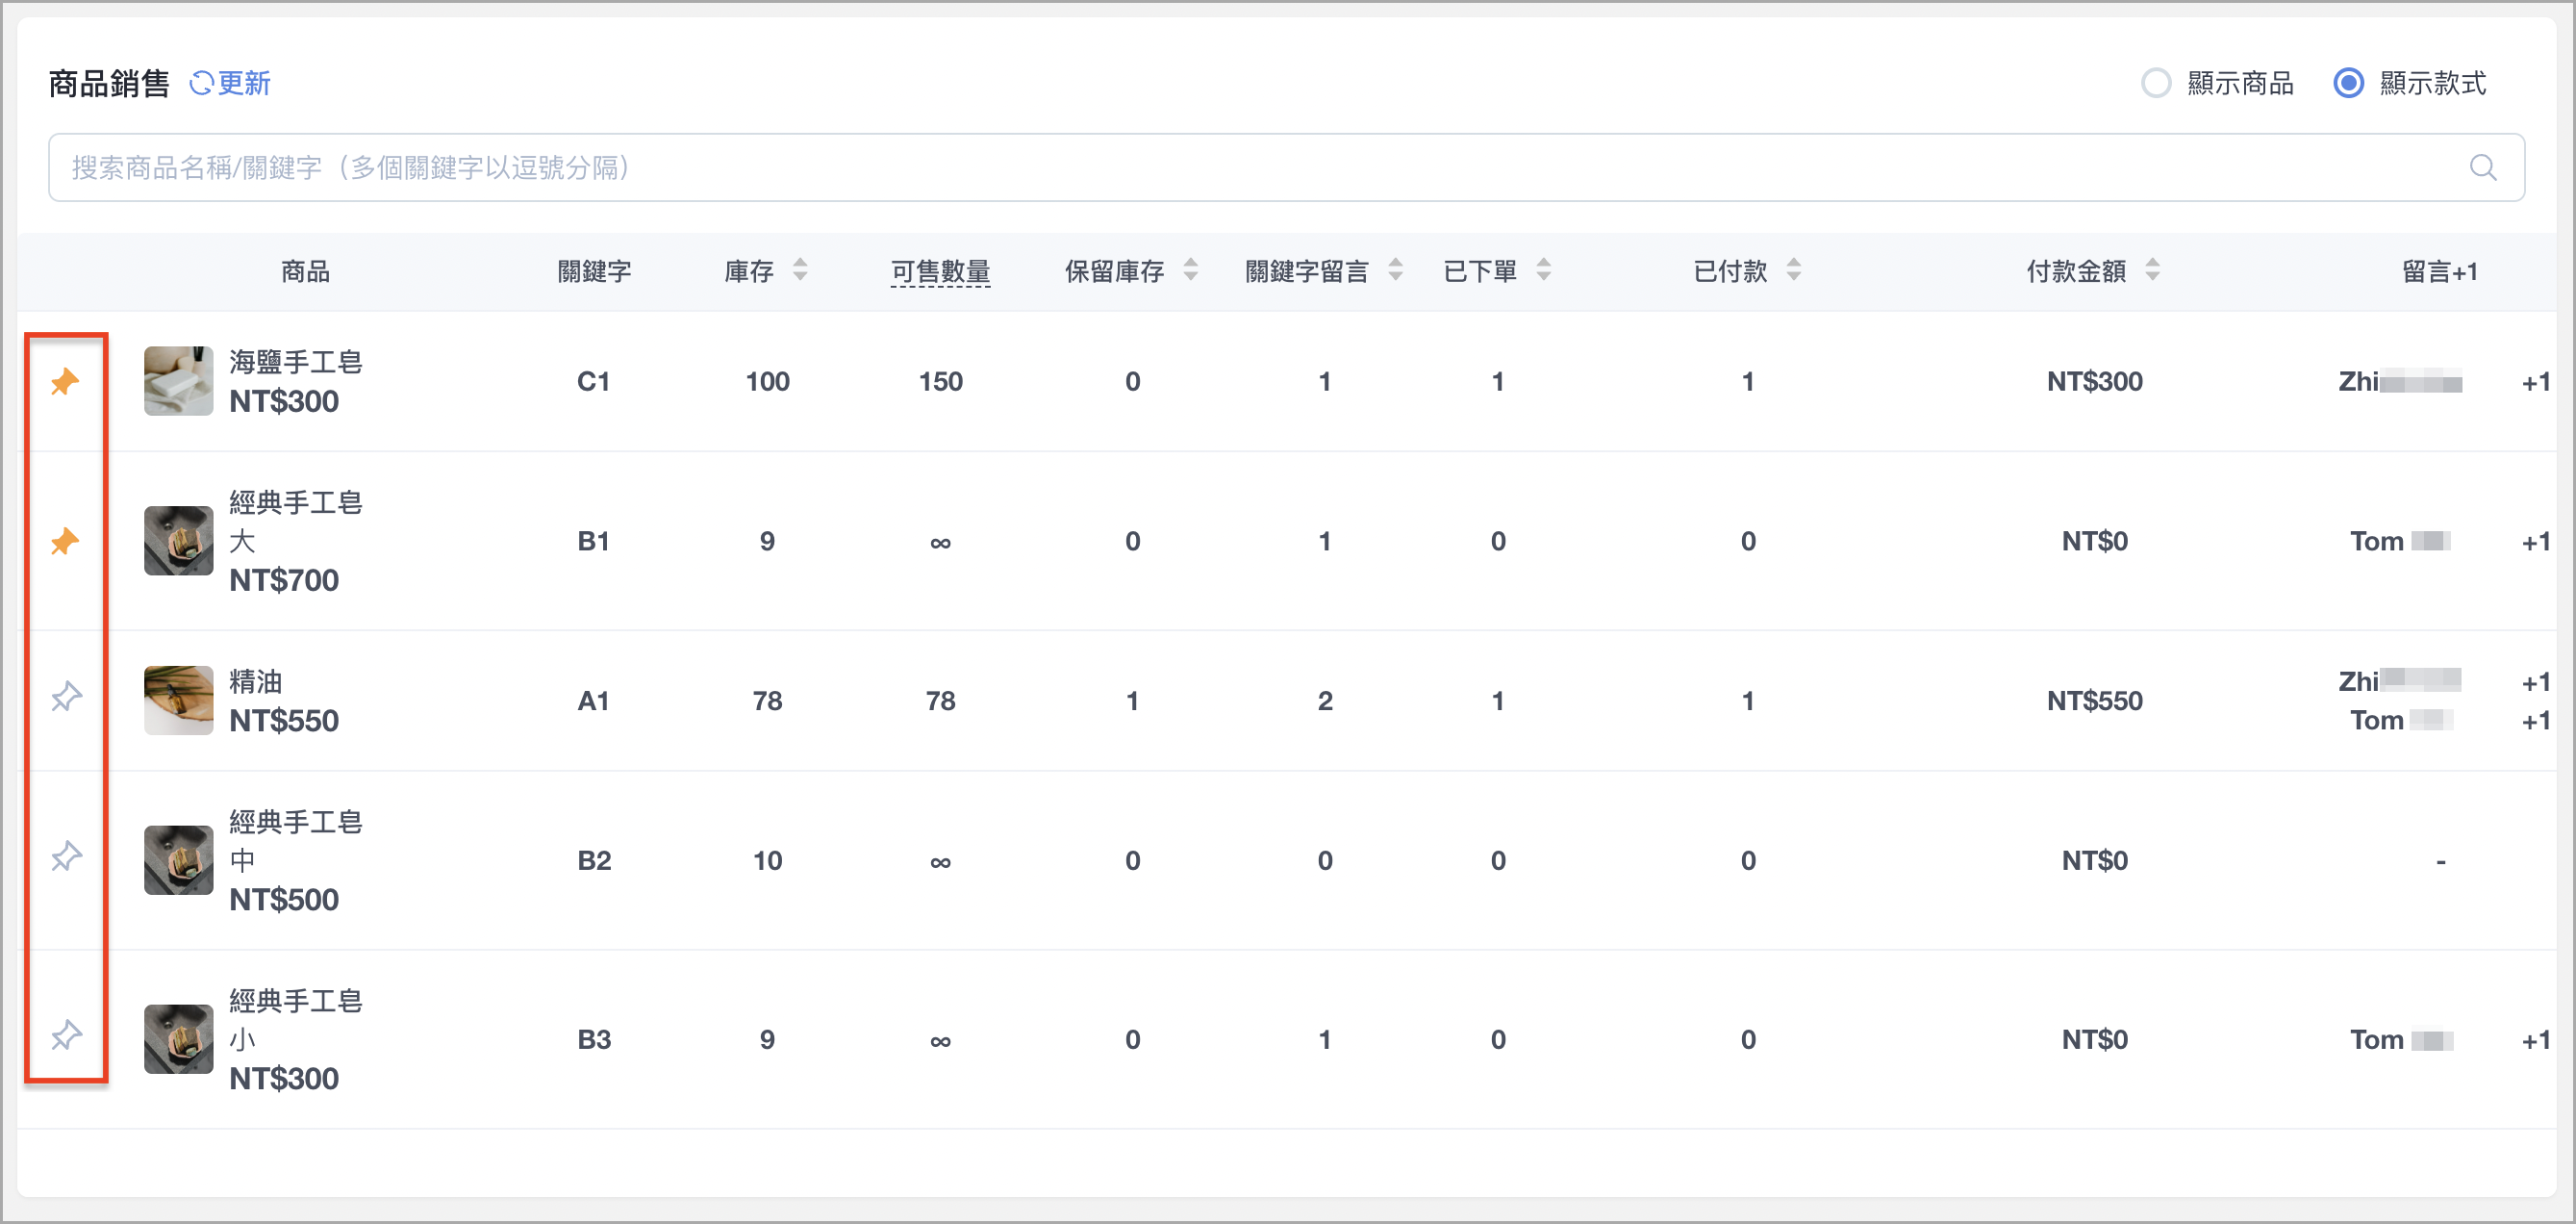Click stock value 10 in B2 row
2576x1224 pixels.
(x=767, y=860)
